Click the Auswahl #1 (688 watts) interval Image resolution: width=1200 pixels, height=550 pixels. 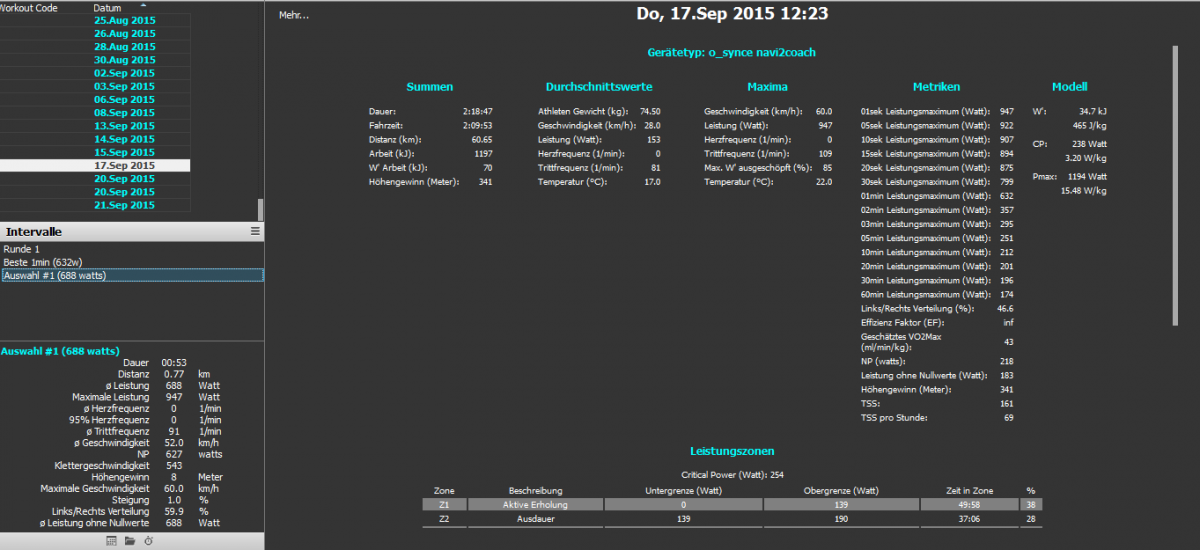[55, 275]
